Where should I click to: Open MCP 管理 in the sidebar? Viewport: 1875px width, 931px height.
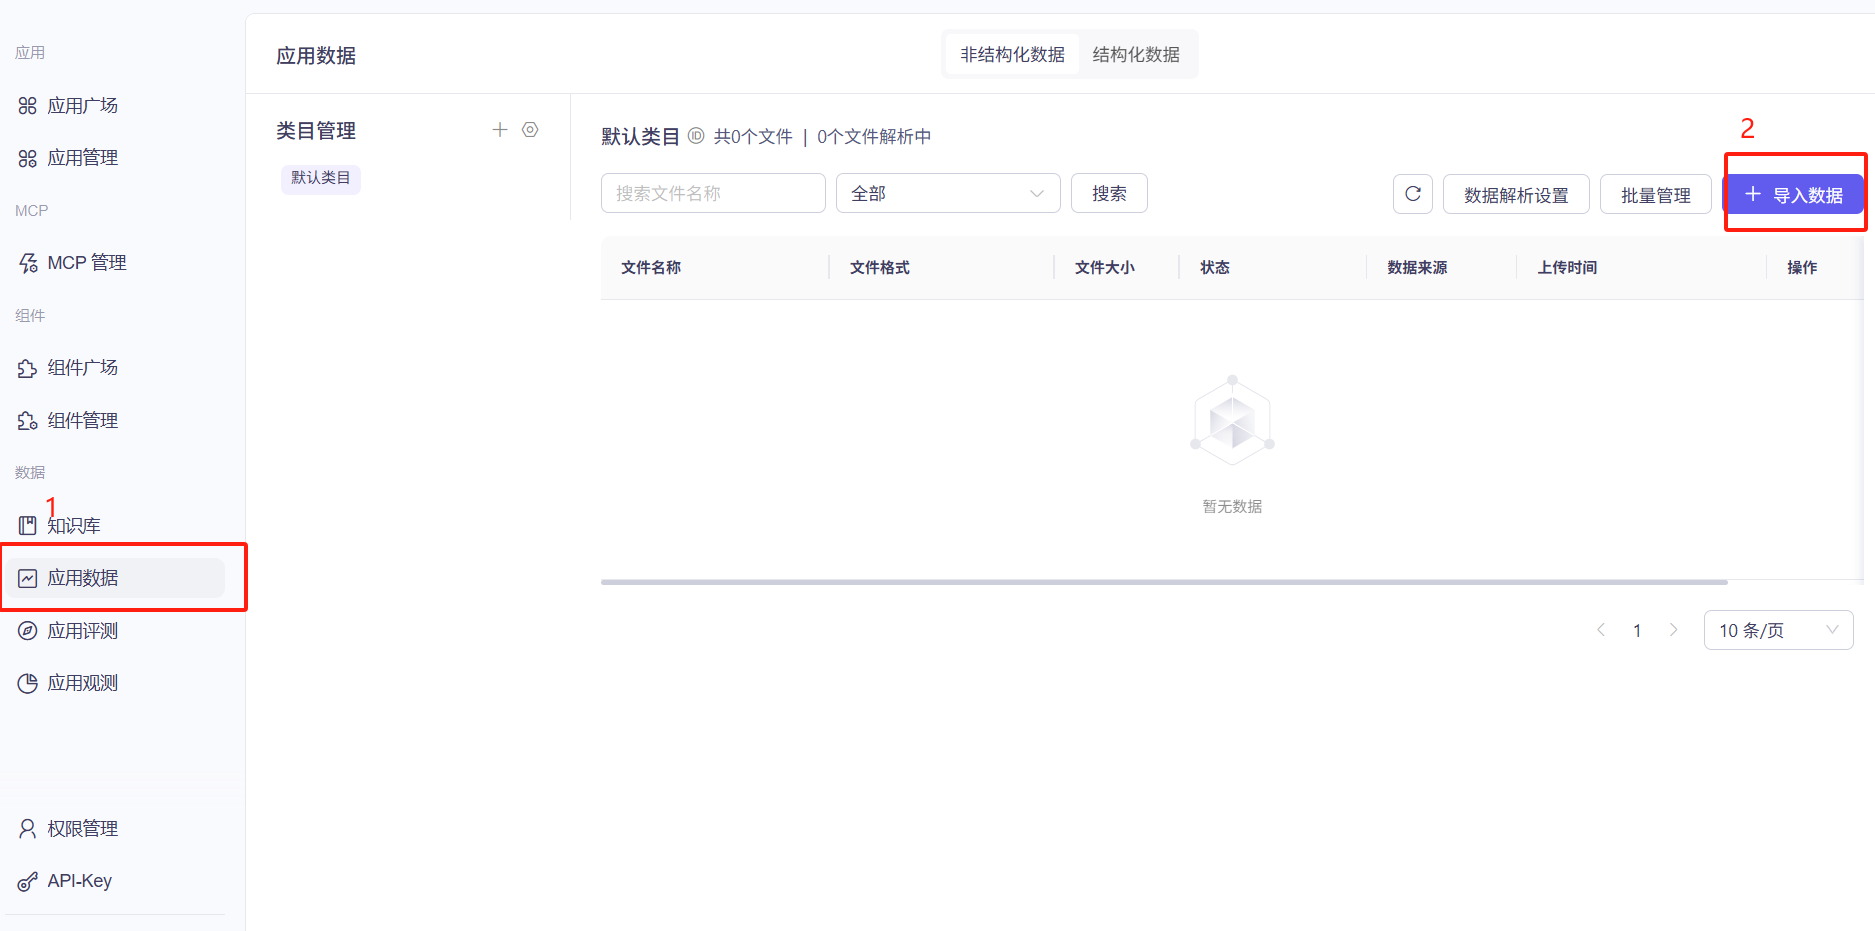(x=87, y=262)
